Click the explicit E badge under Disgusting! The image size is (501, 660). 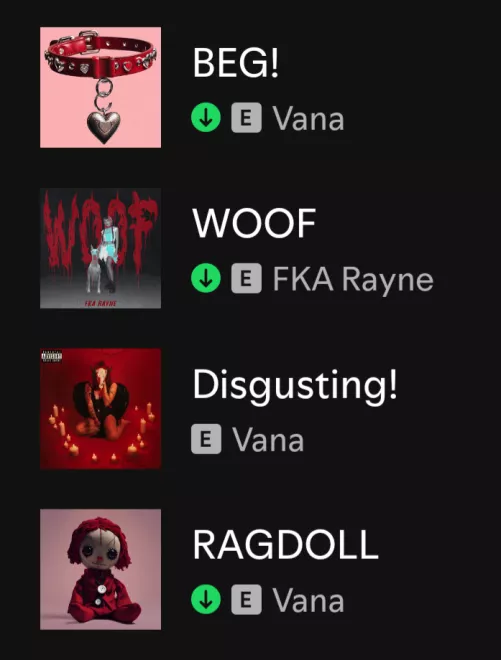tap(206, 439)
